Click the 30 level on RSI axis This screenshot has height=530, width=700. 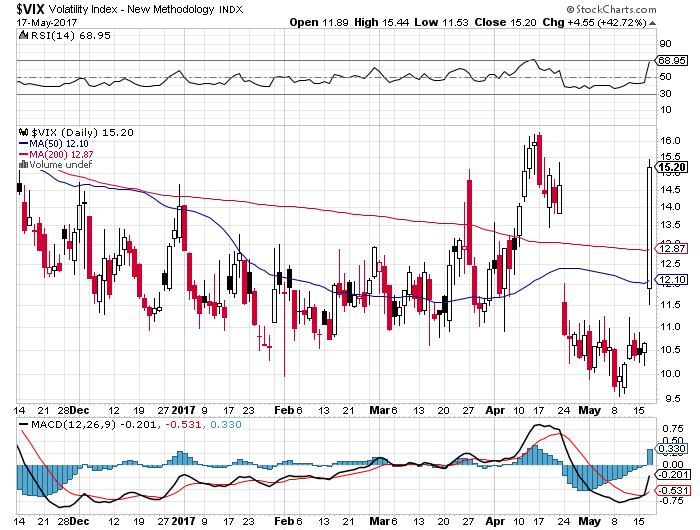(x=665, y=94)
